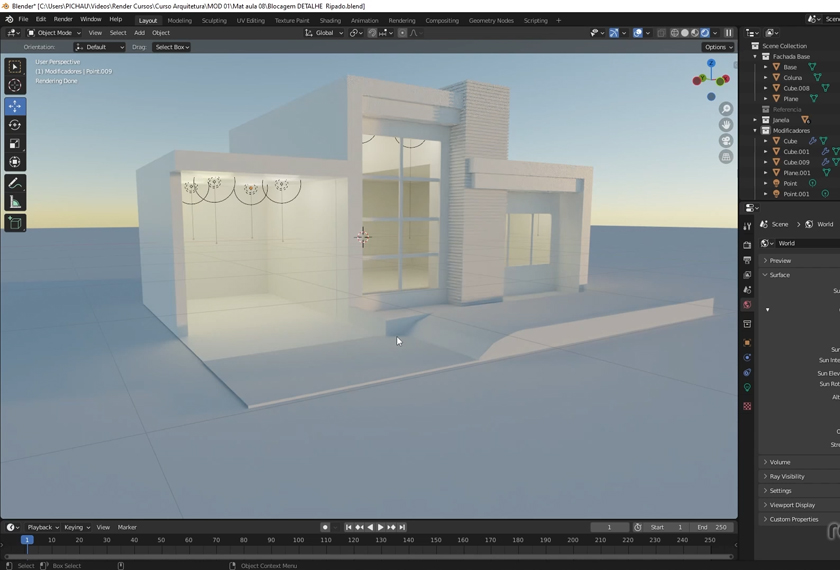This screenshot has width=840, height=570.
Task: Select the Cursor tool in the toolbar
Action: 15,86
